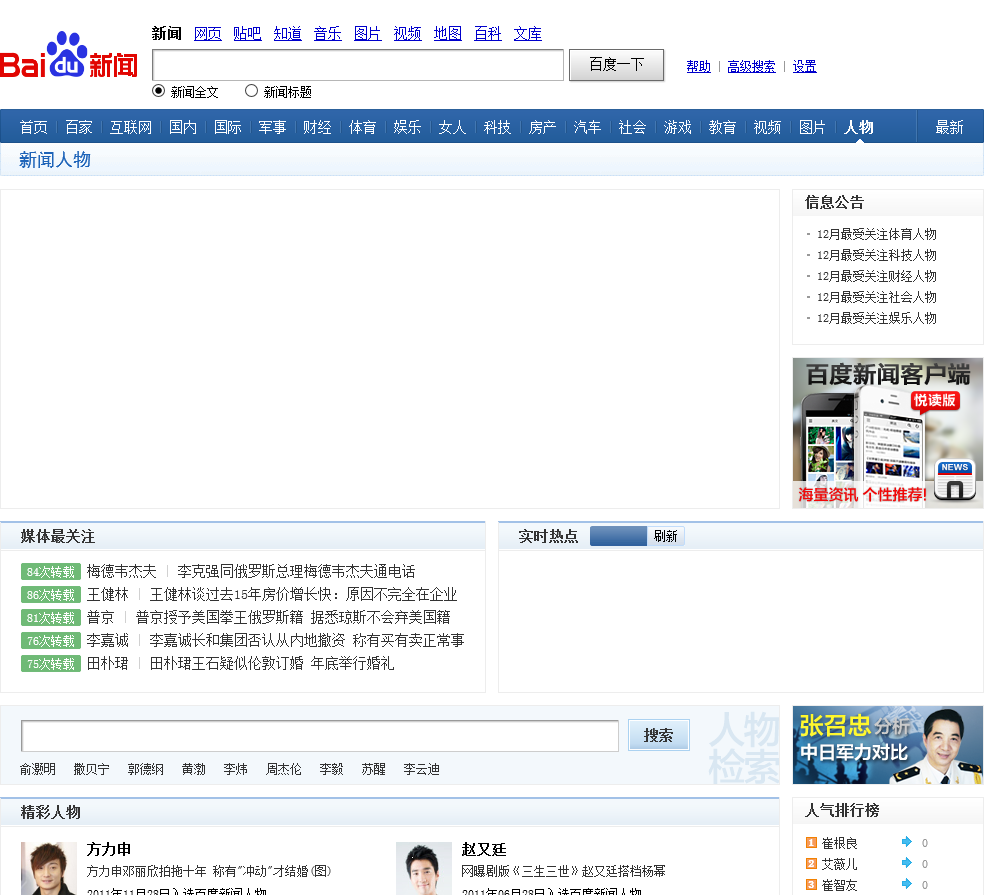Image resolution: width=984 pixels, height=895 pixels.
Task: Open the 音乐 link at top
Action: pyautogui.click(x=328, y=33)
